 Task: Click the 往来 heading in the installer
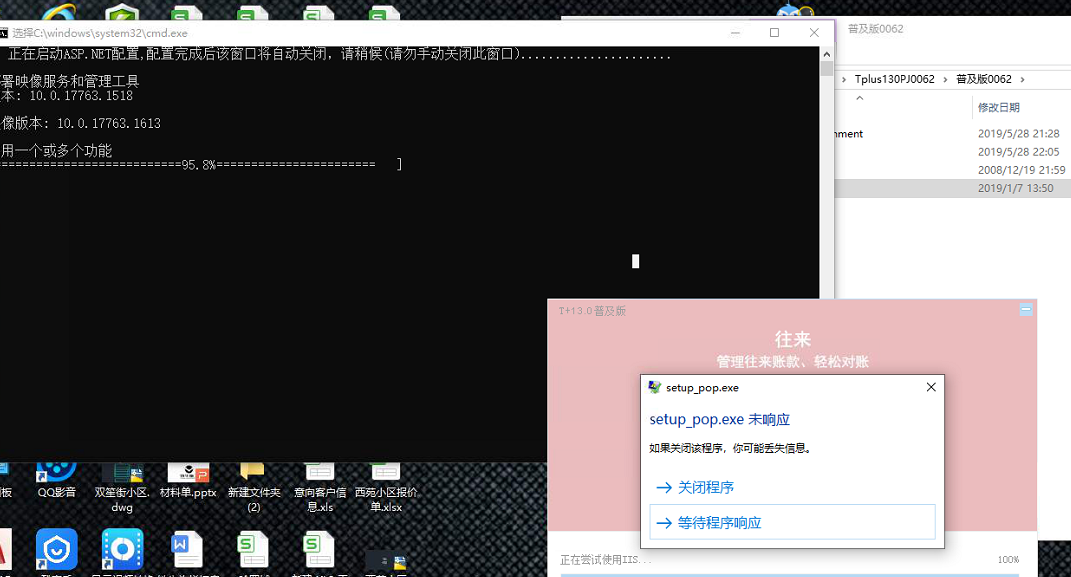pos(792,339)
